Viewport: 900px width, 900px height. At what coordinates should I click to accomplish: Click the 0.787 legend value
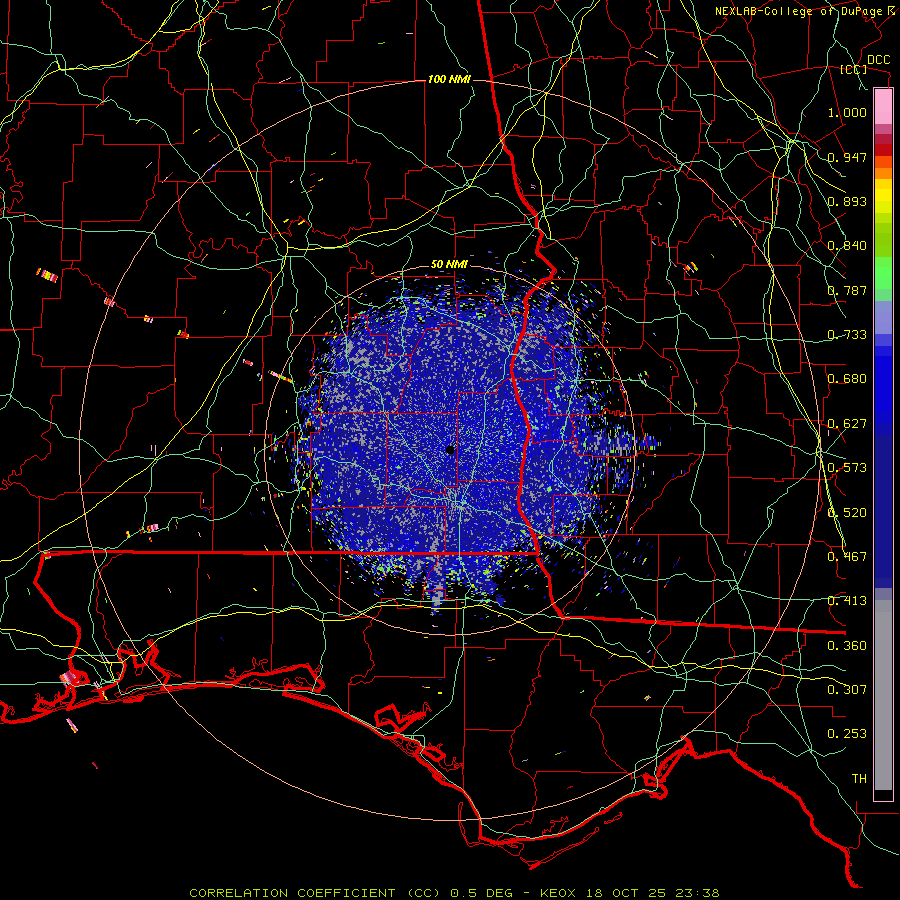(847, 290)
